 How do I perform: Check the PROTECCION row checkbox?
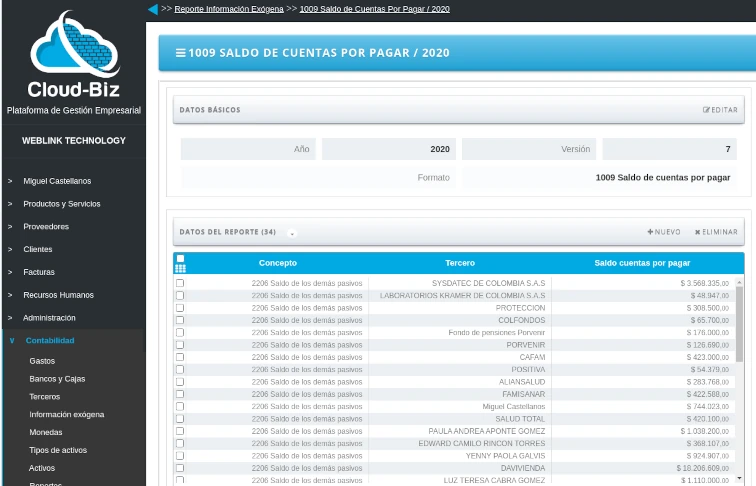180,308
